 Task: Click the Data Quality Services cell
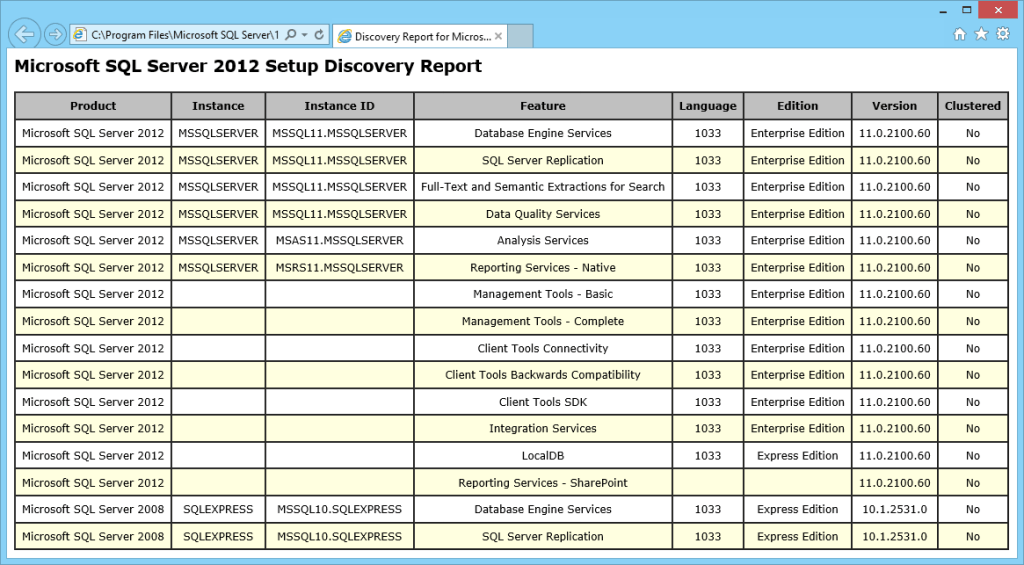point(543,214)
